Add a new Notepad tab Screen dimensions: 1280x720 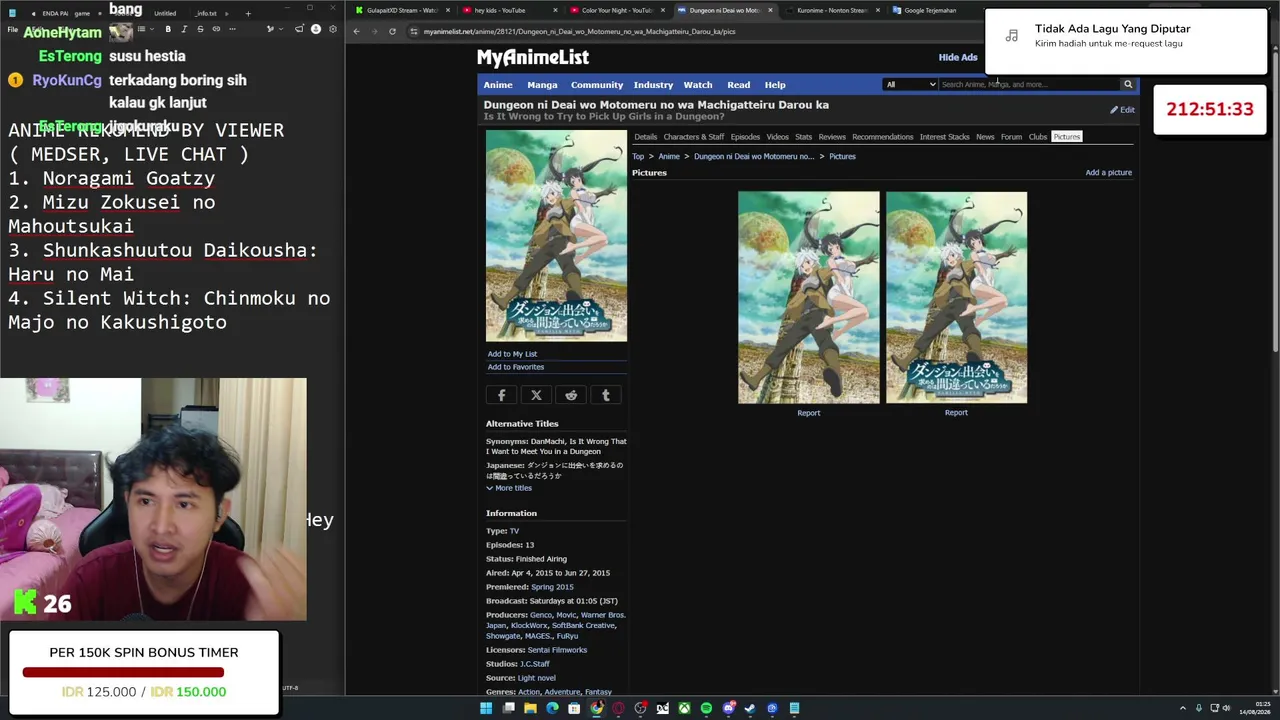coord(248,13)
